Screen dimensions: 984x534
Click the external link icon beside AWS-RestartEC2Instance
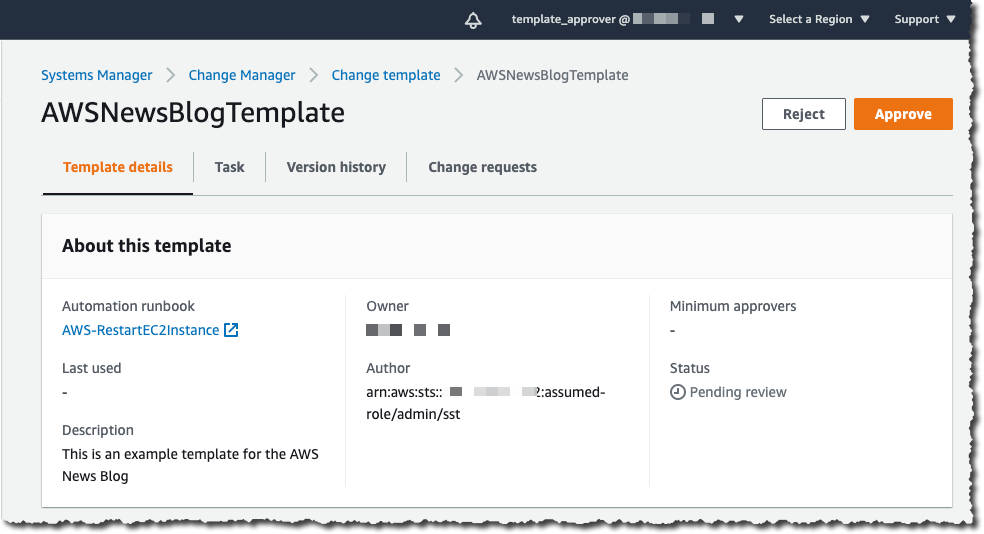tap(231, 330)
